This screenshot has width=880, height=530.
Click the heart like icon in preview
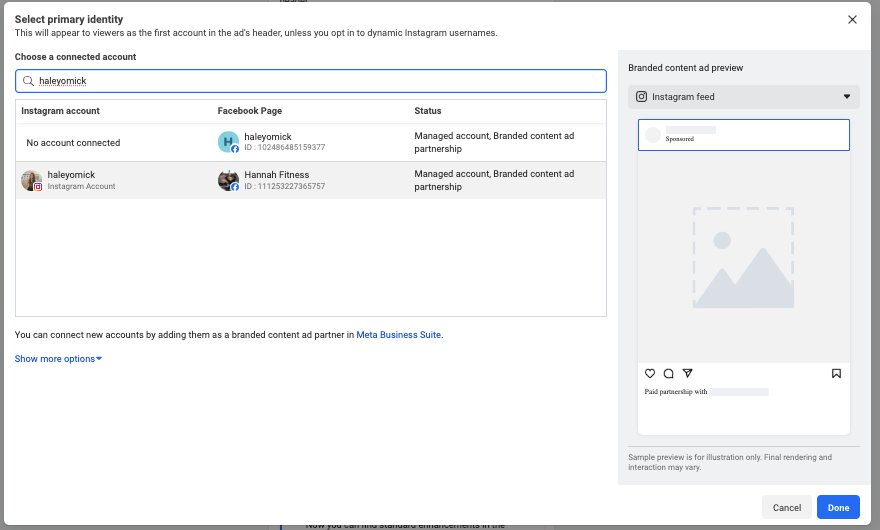point(650,374)
